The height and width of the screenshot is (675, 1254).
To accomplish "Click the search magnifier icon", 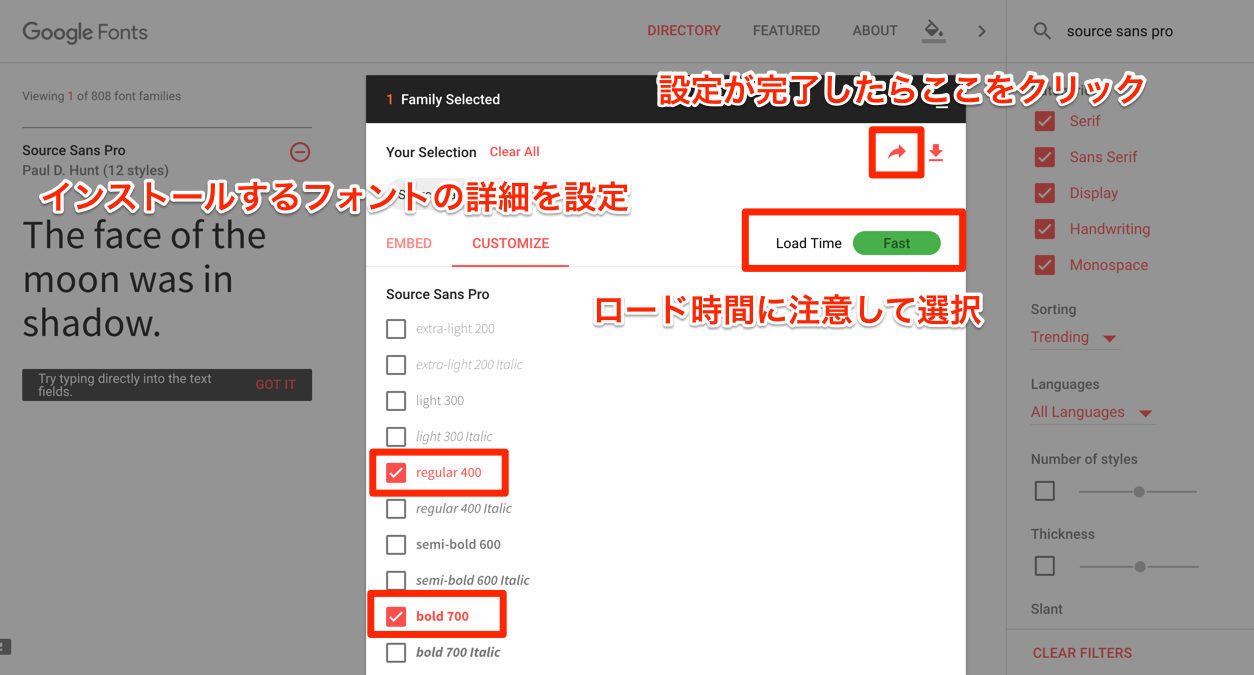I will click(x=1042, y=30).
